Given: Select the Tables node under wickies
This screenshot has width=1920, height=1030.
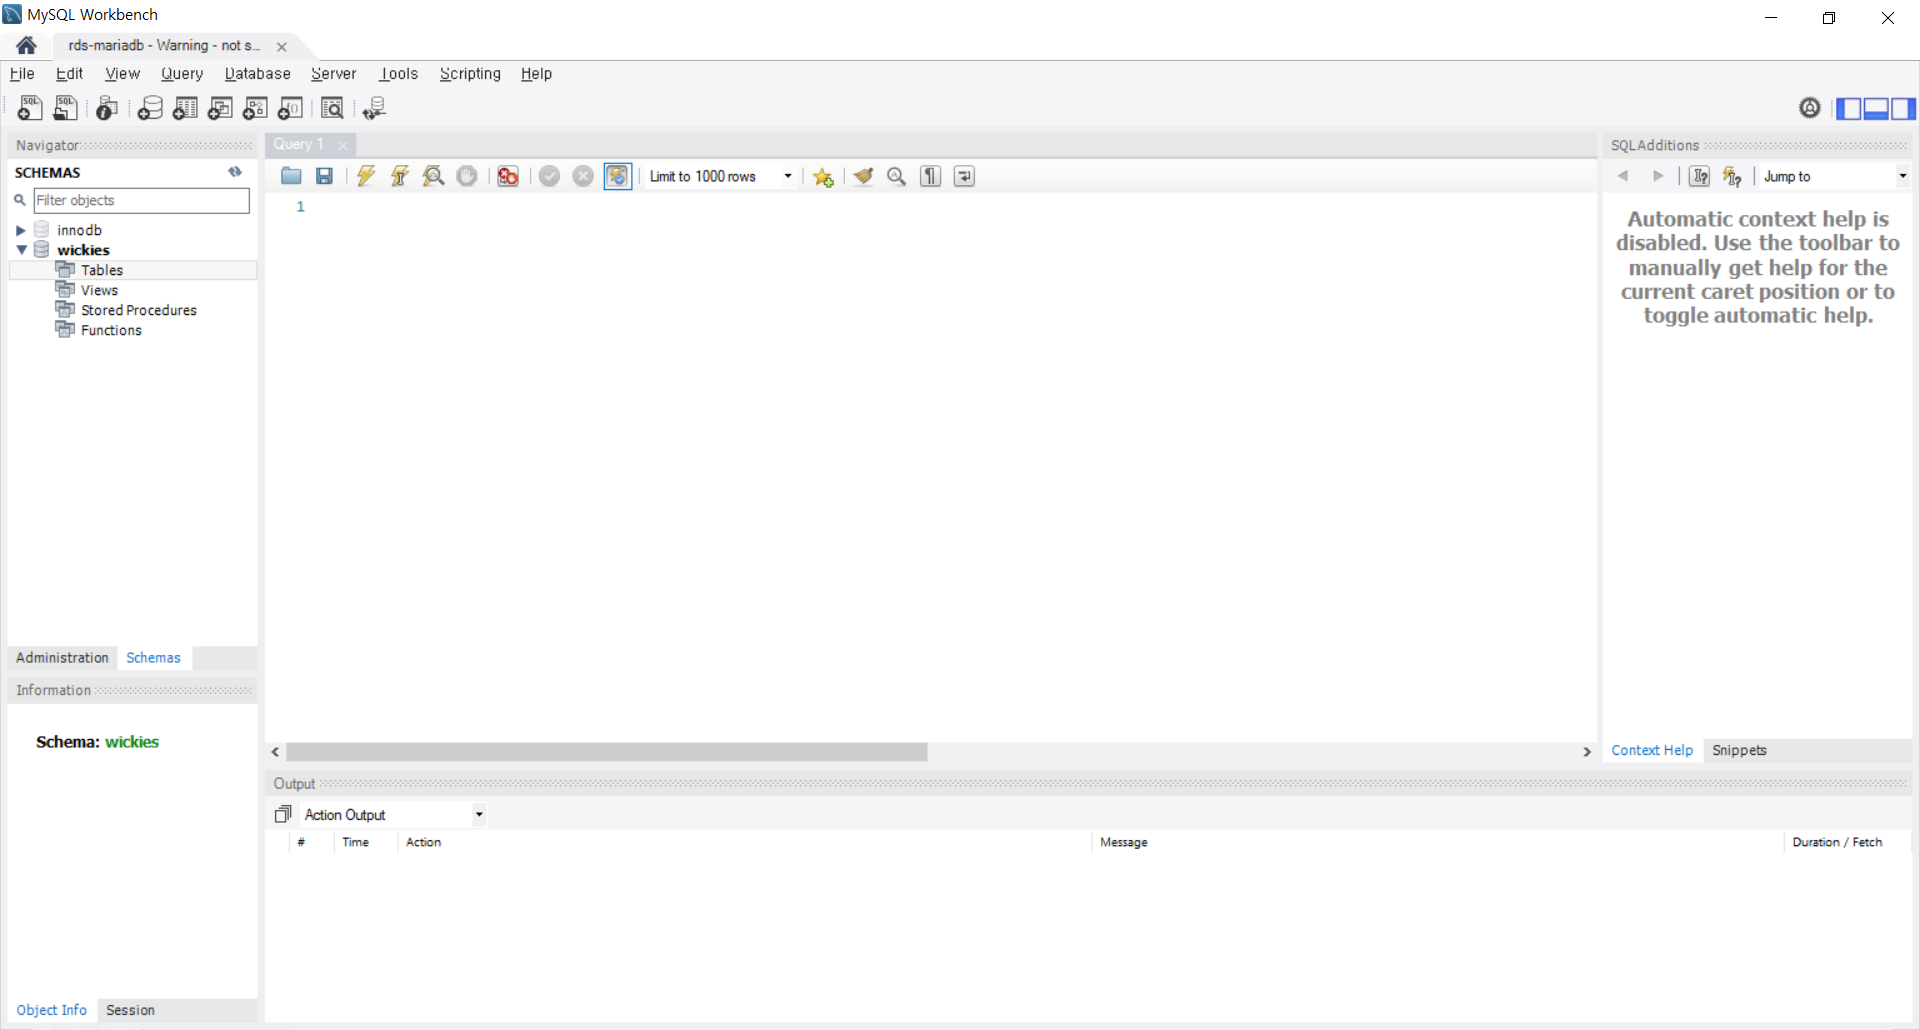Looking at the screenshot, I should [x=102, y=270].
